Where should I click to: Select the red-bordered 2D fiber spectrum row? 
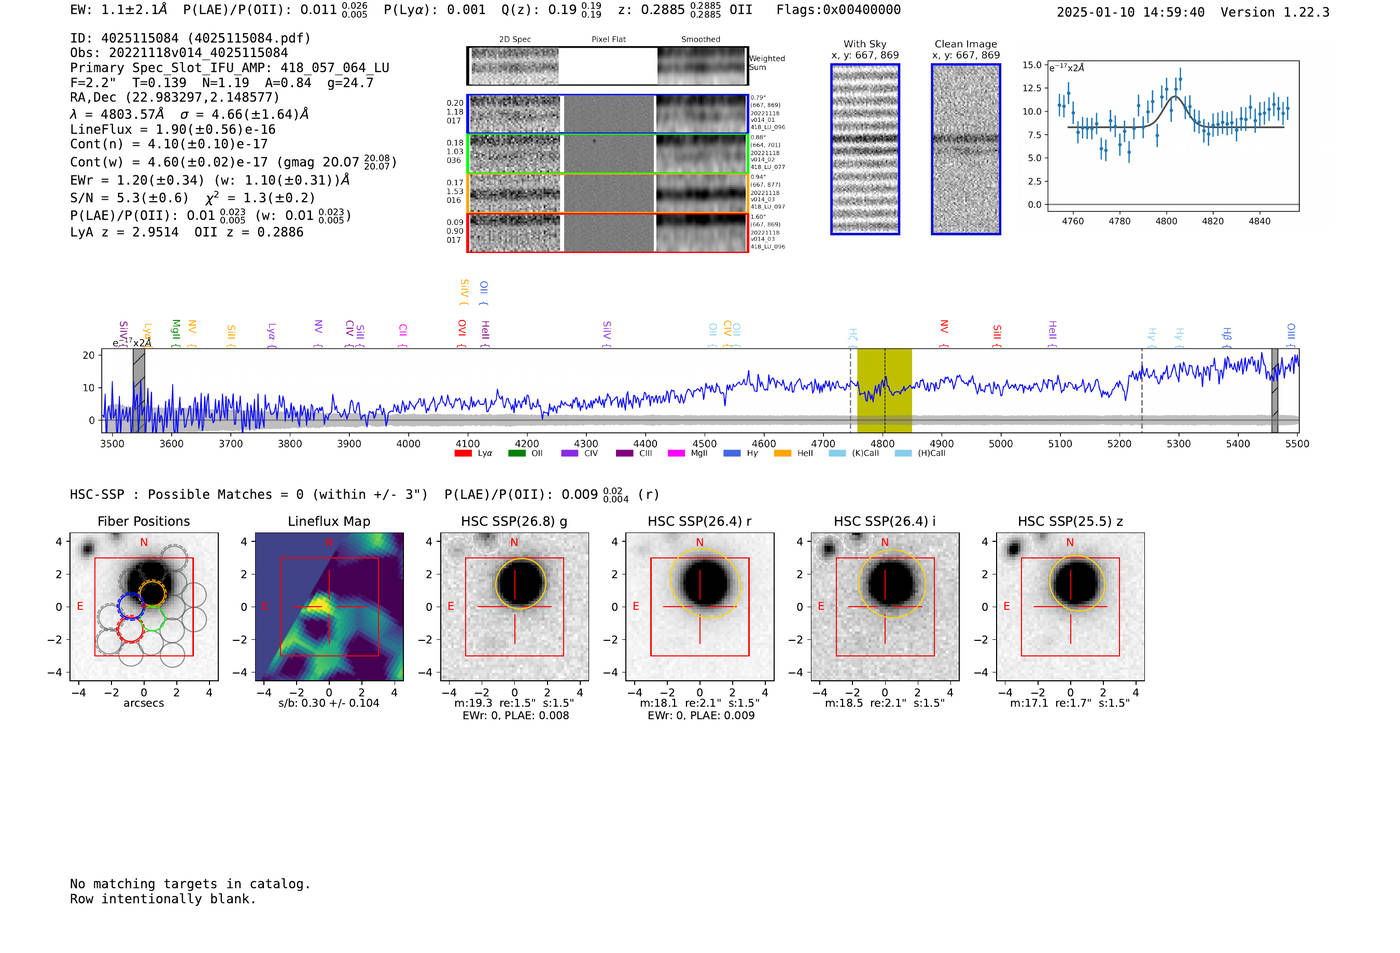[607, 233]
